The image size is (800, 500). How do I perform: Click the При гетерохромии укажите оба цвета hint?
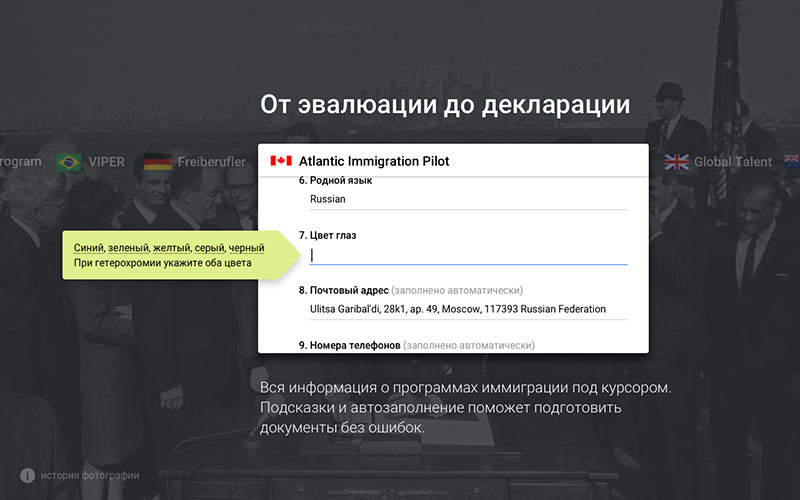click(163, 263)
